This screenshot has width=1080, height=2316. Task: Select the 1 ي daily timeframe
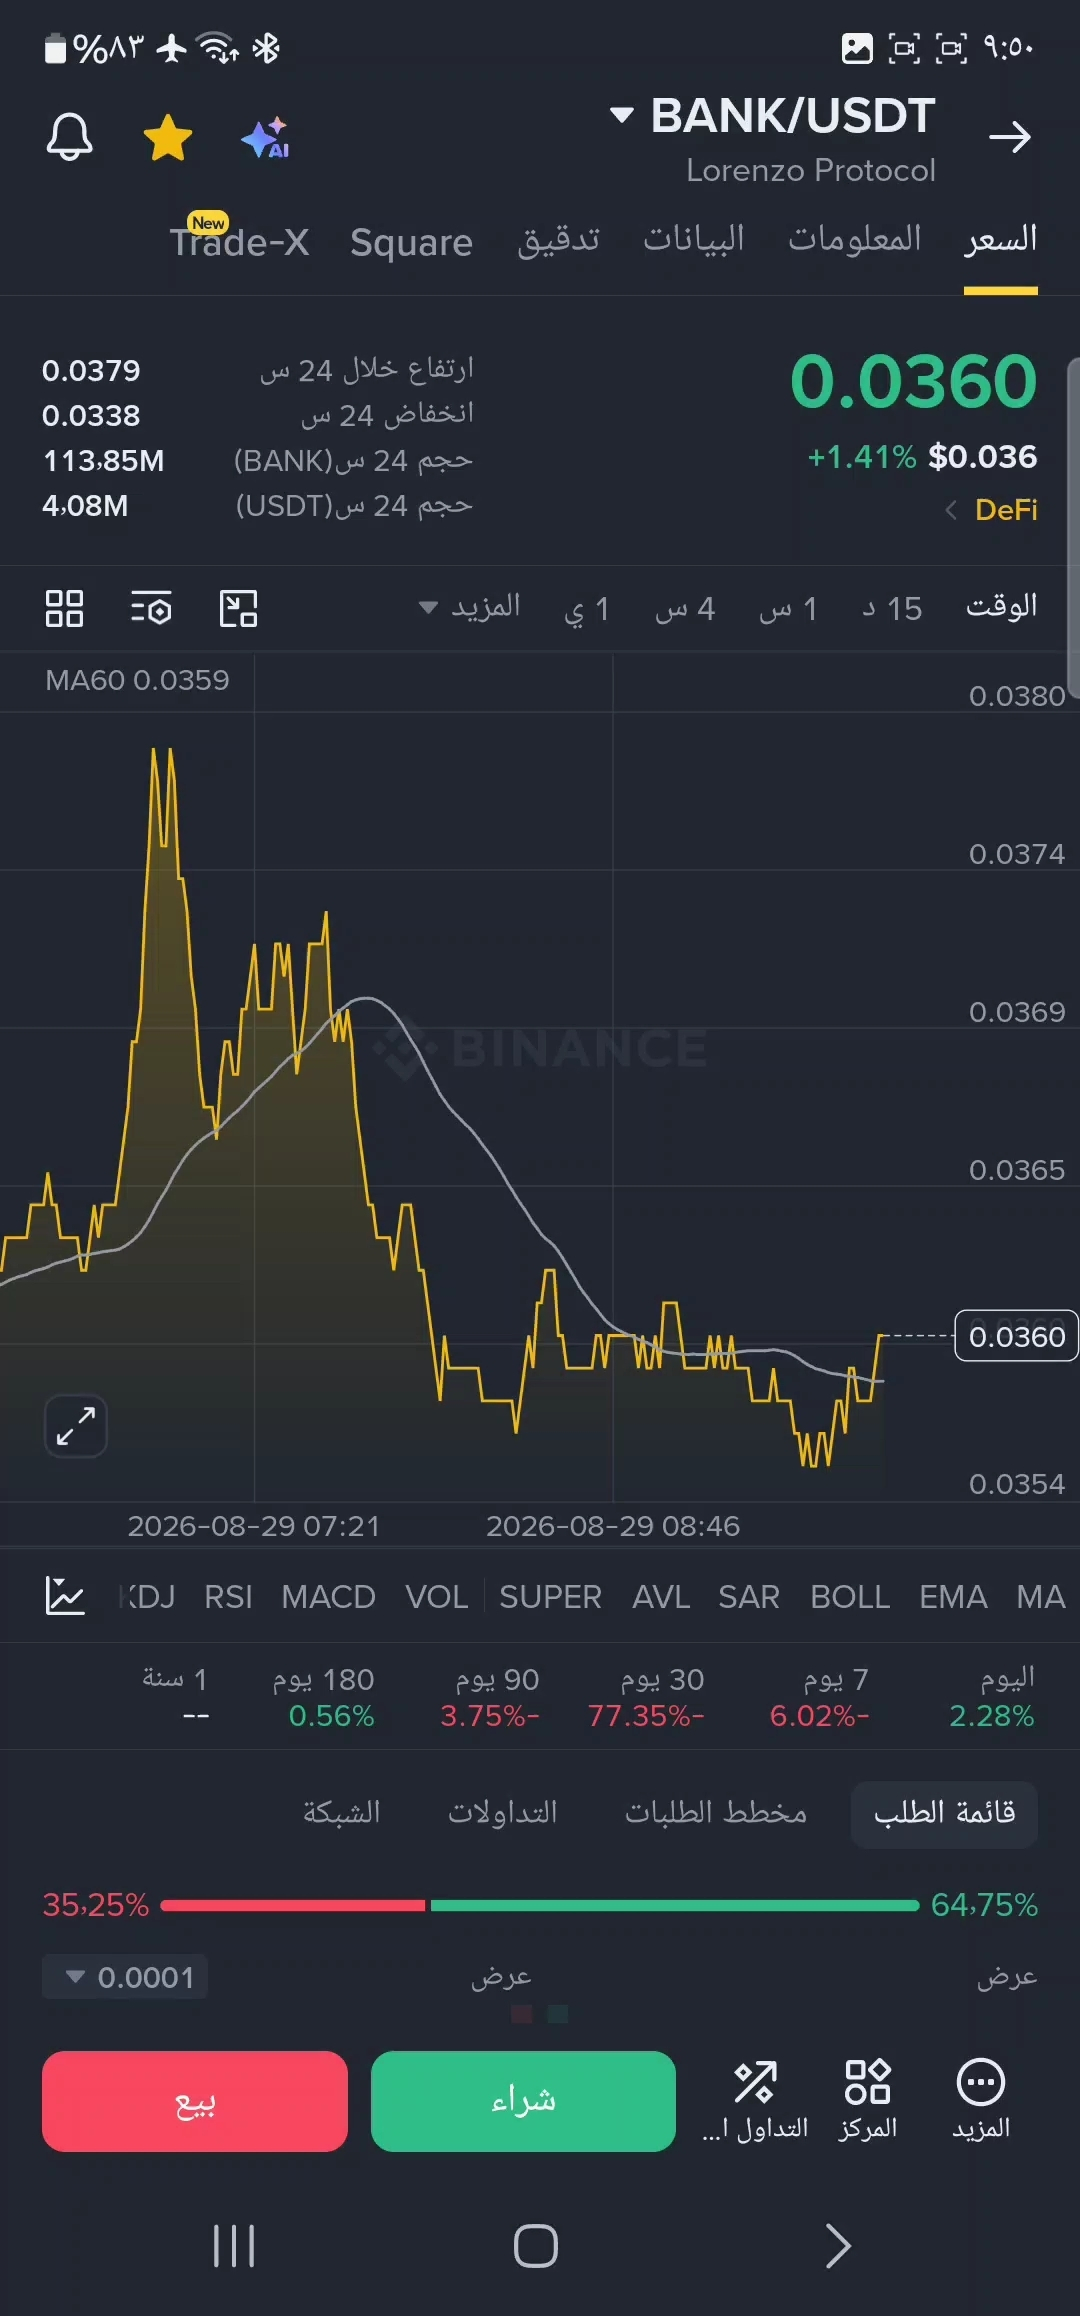click(x=587, y=608)
